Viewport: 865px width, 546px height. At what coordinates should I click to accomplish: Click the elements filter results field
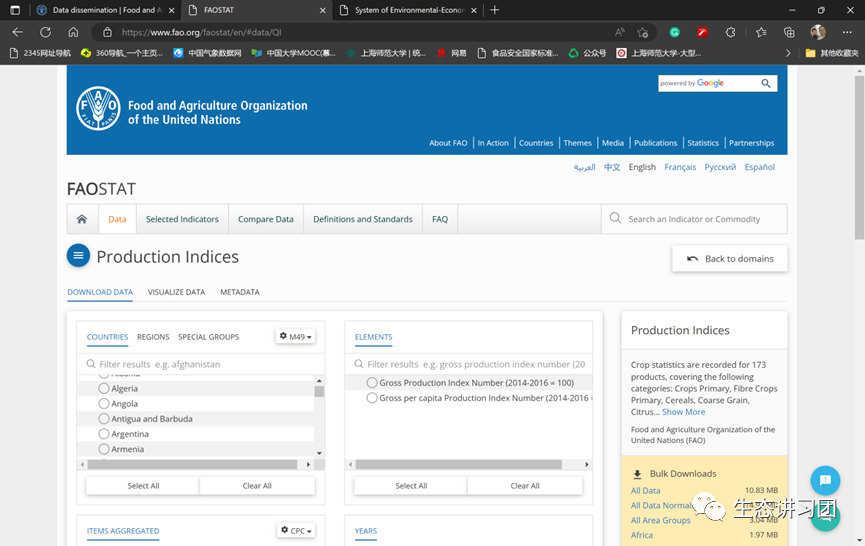(469, 364)
